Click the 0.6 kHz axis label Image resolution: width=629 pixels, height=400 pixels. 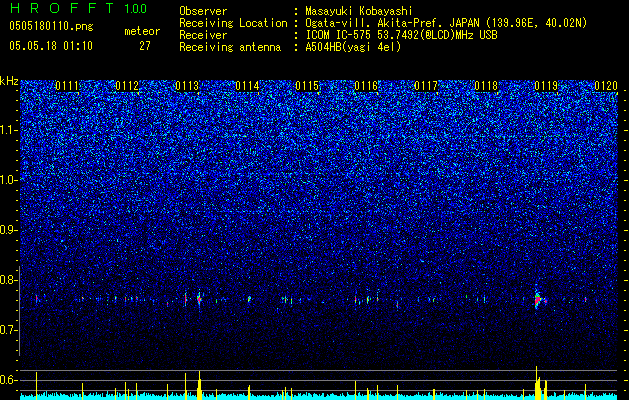(7, 380)
